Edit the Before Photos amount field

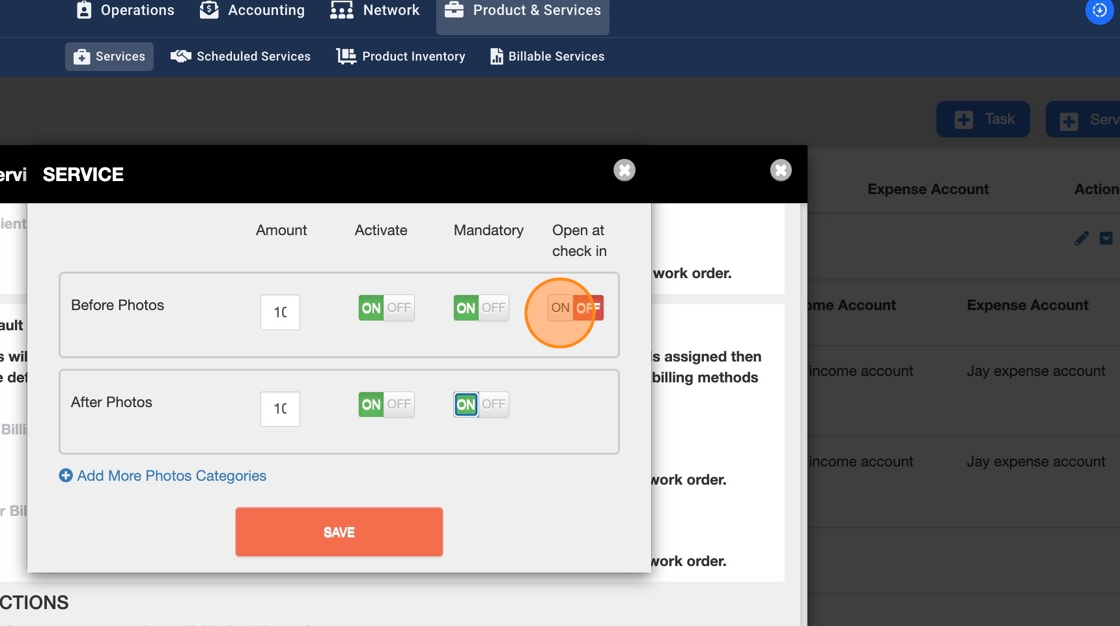[280, 312]
